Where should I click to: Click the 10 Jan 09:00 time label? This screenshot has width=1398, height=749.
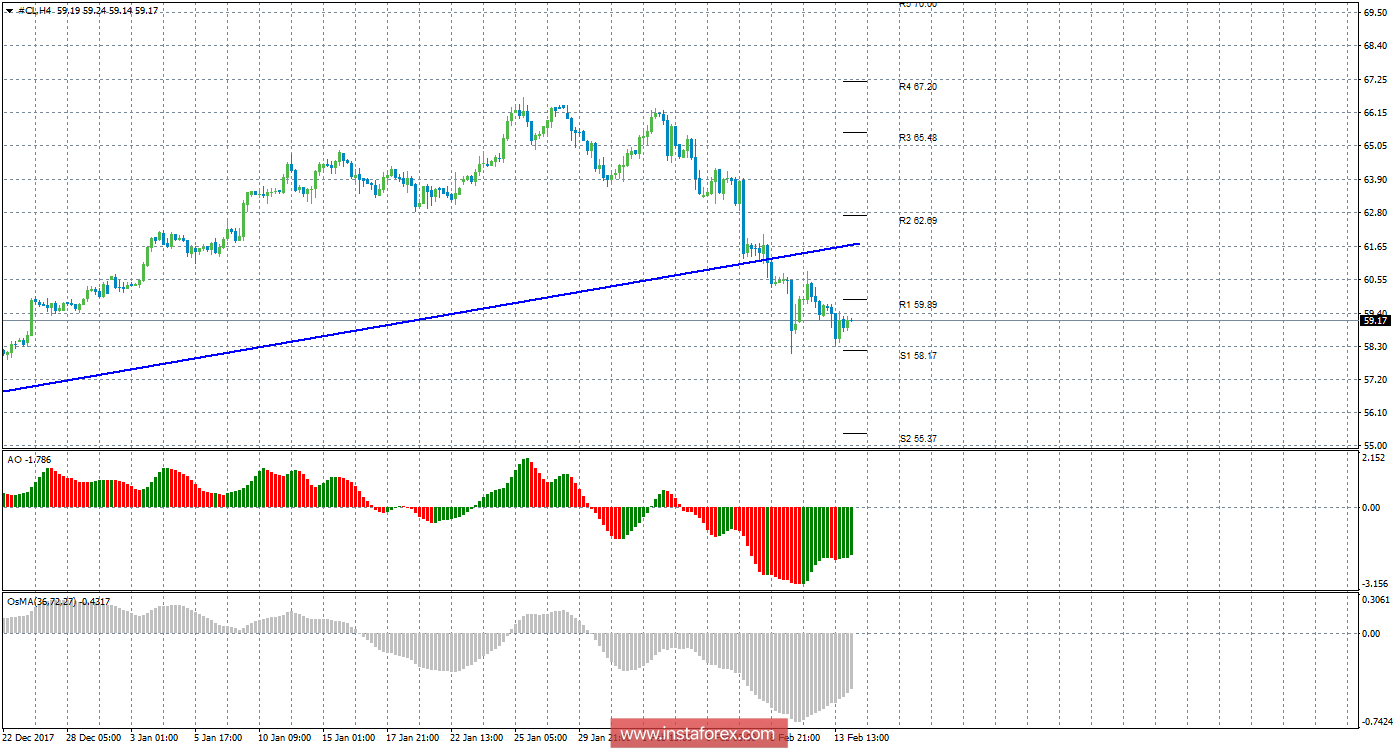pyautogui.click(x=284, y=738)
